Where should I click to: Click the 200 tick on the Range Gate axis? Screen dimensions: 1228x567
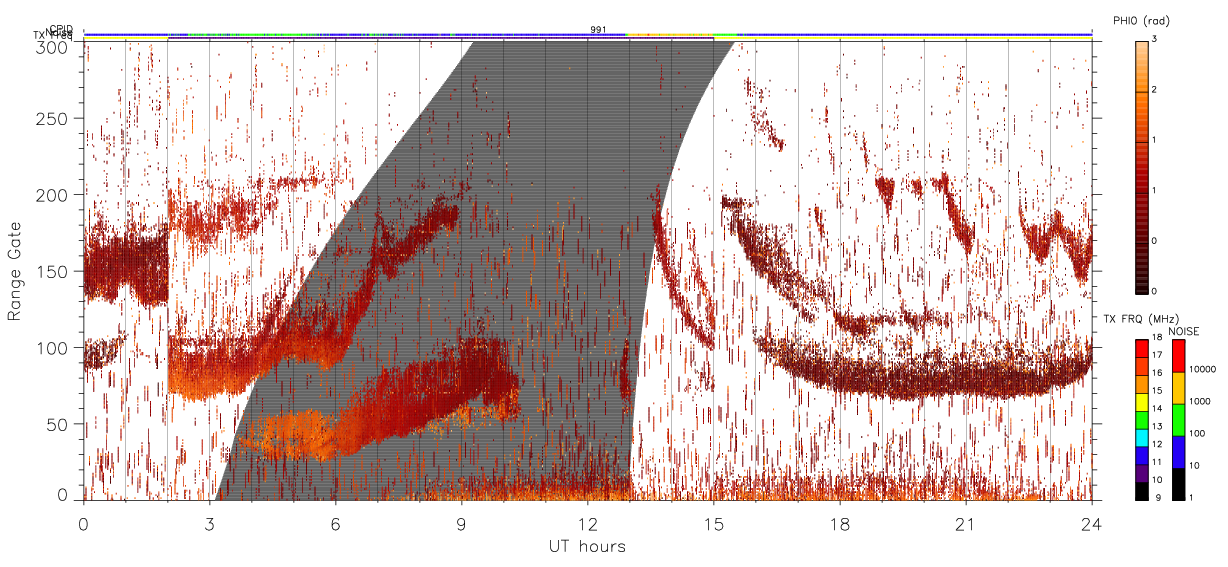(x=54, y=195)
